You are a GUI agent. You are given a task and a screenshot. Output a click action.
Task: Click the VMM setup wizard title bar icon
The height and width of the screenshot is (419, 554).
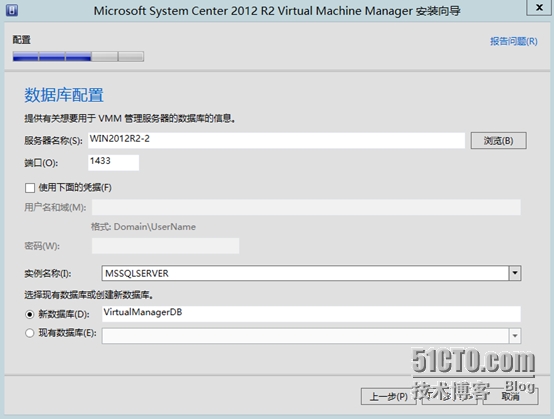(12, 10)
